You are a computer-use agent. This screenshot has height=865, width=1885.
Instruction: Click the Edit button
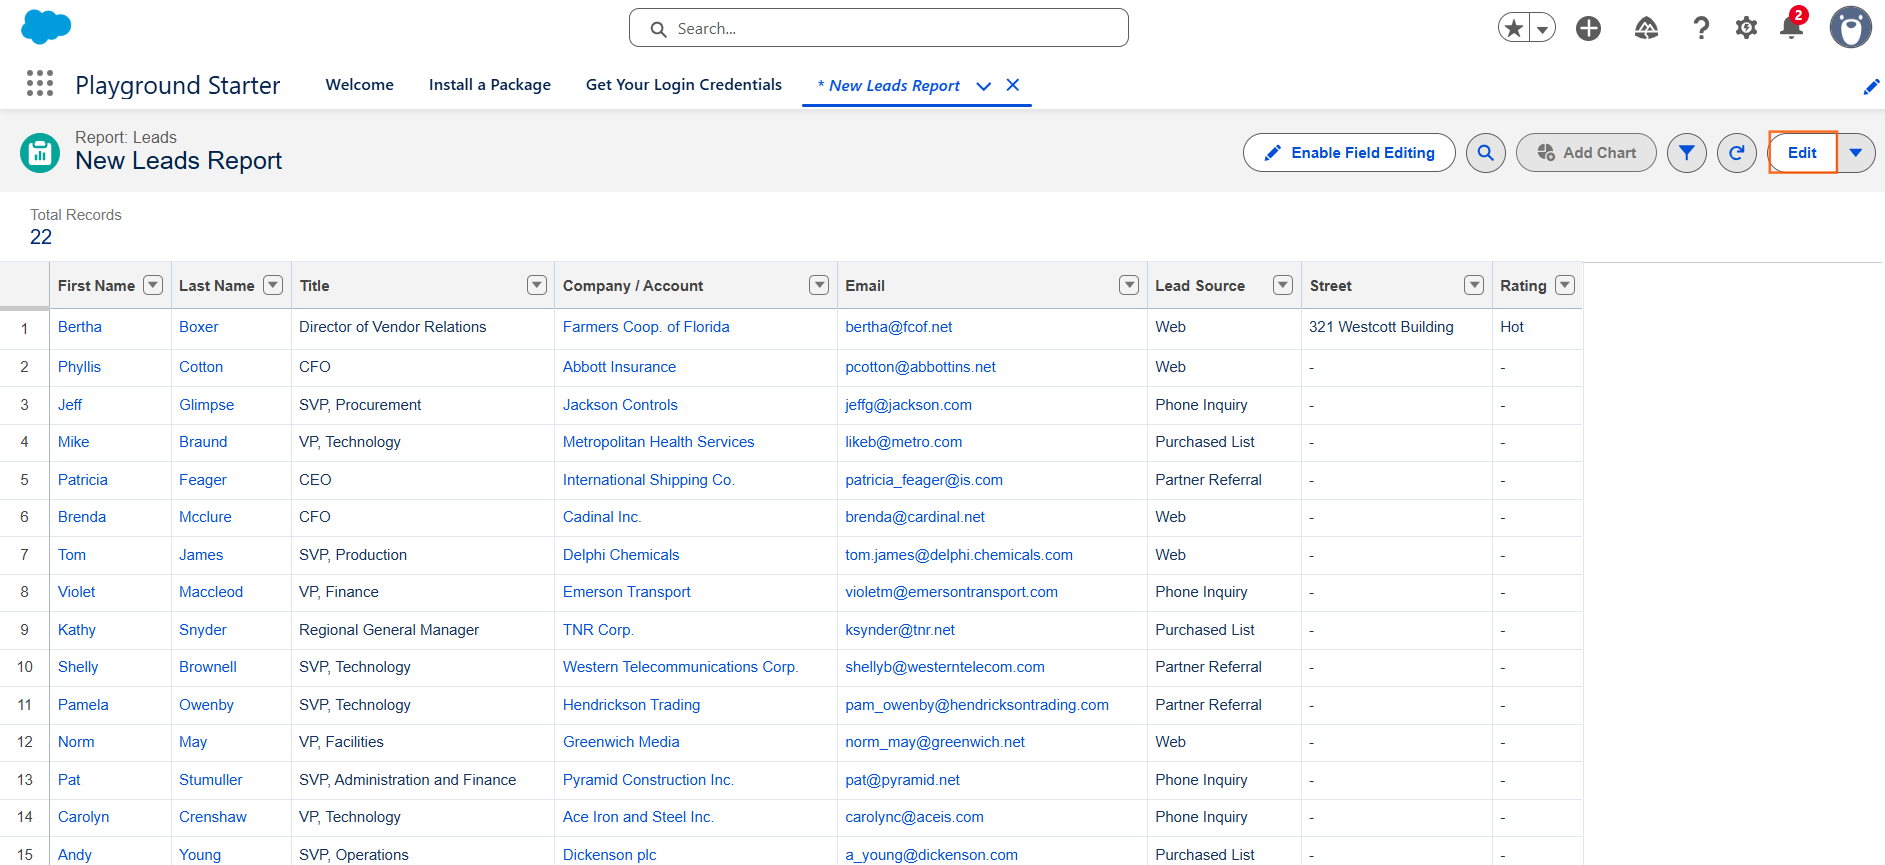(x=1802, y=153)
